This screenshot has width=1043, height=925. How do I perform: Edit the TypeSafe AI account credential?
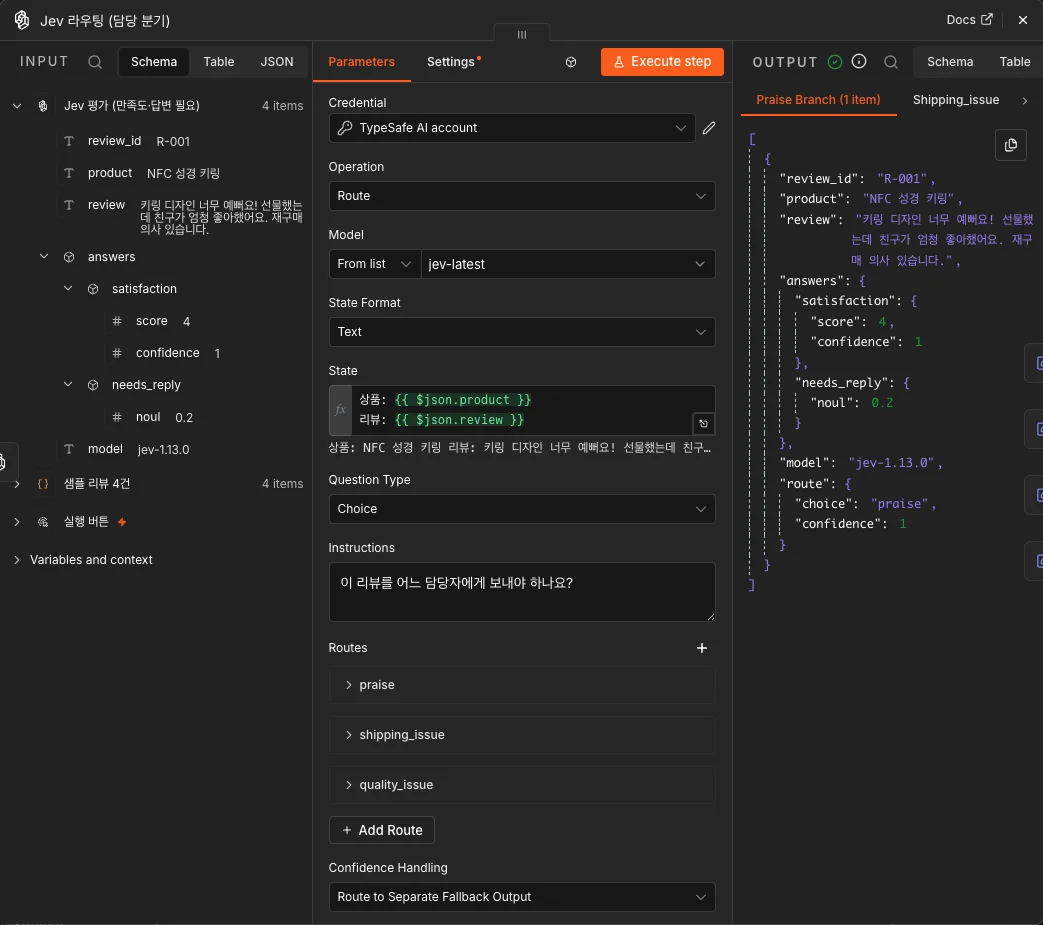pos(709,128)
